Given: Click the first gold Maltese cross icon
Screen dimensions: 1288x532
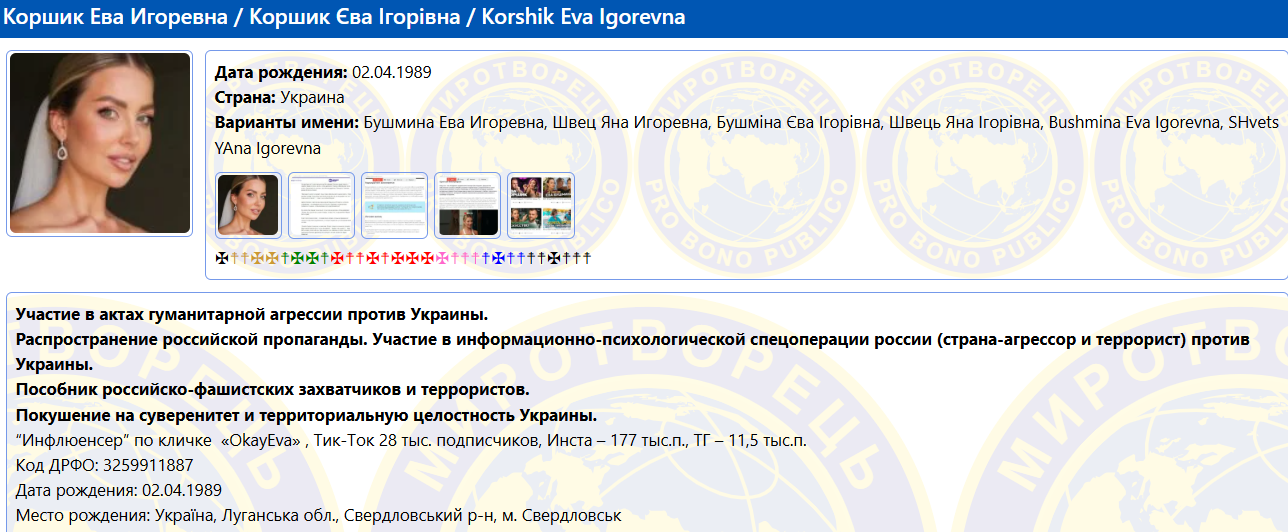Looking at the screenshot, I should [257, 258].
